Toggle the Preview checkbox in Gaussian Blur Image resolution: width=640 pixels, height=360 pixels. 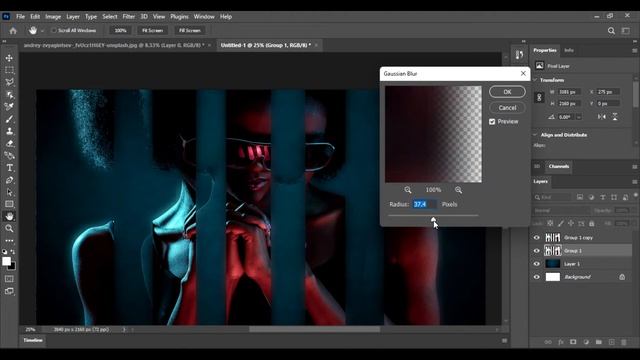(492, 122)
